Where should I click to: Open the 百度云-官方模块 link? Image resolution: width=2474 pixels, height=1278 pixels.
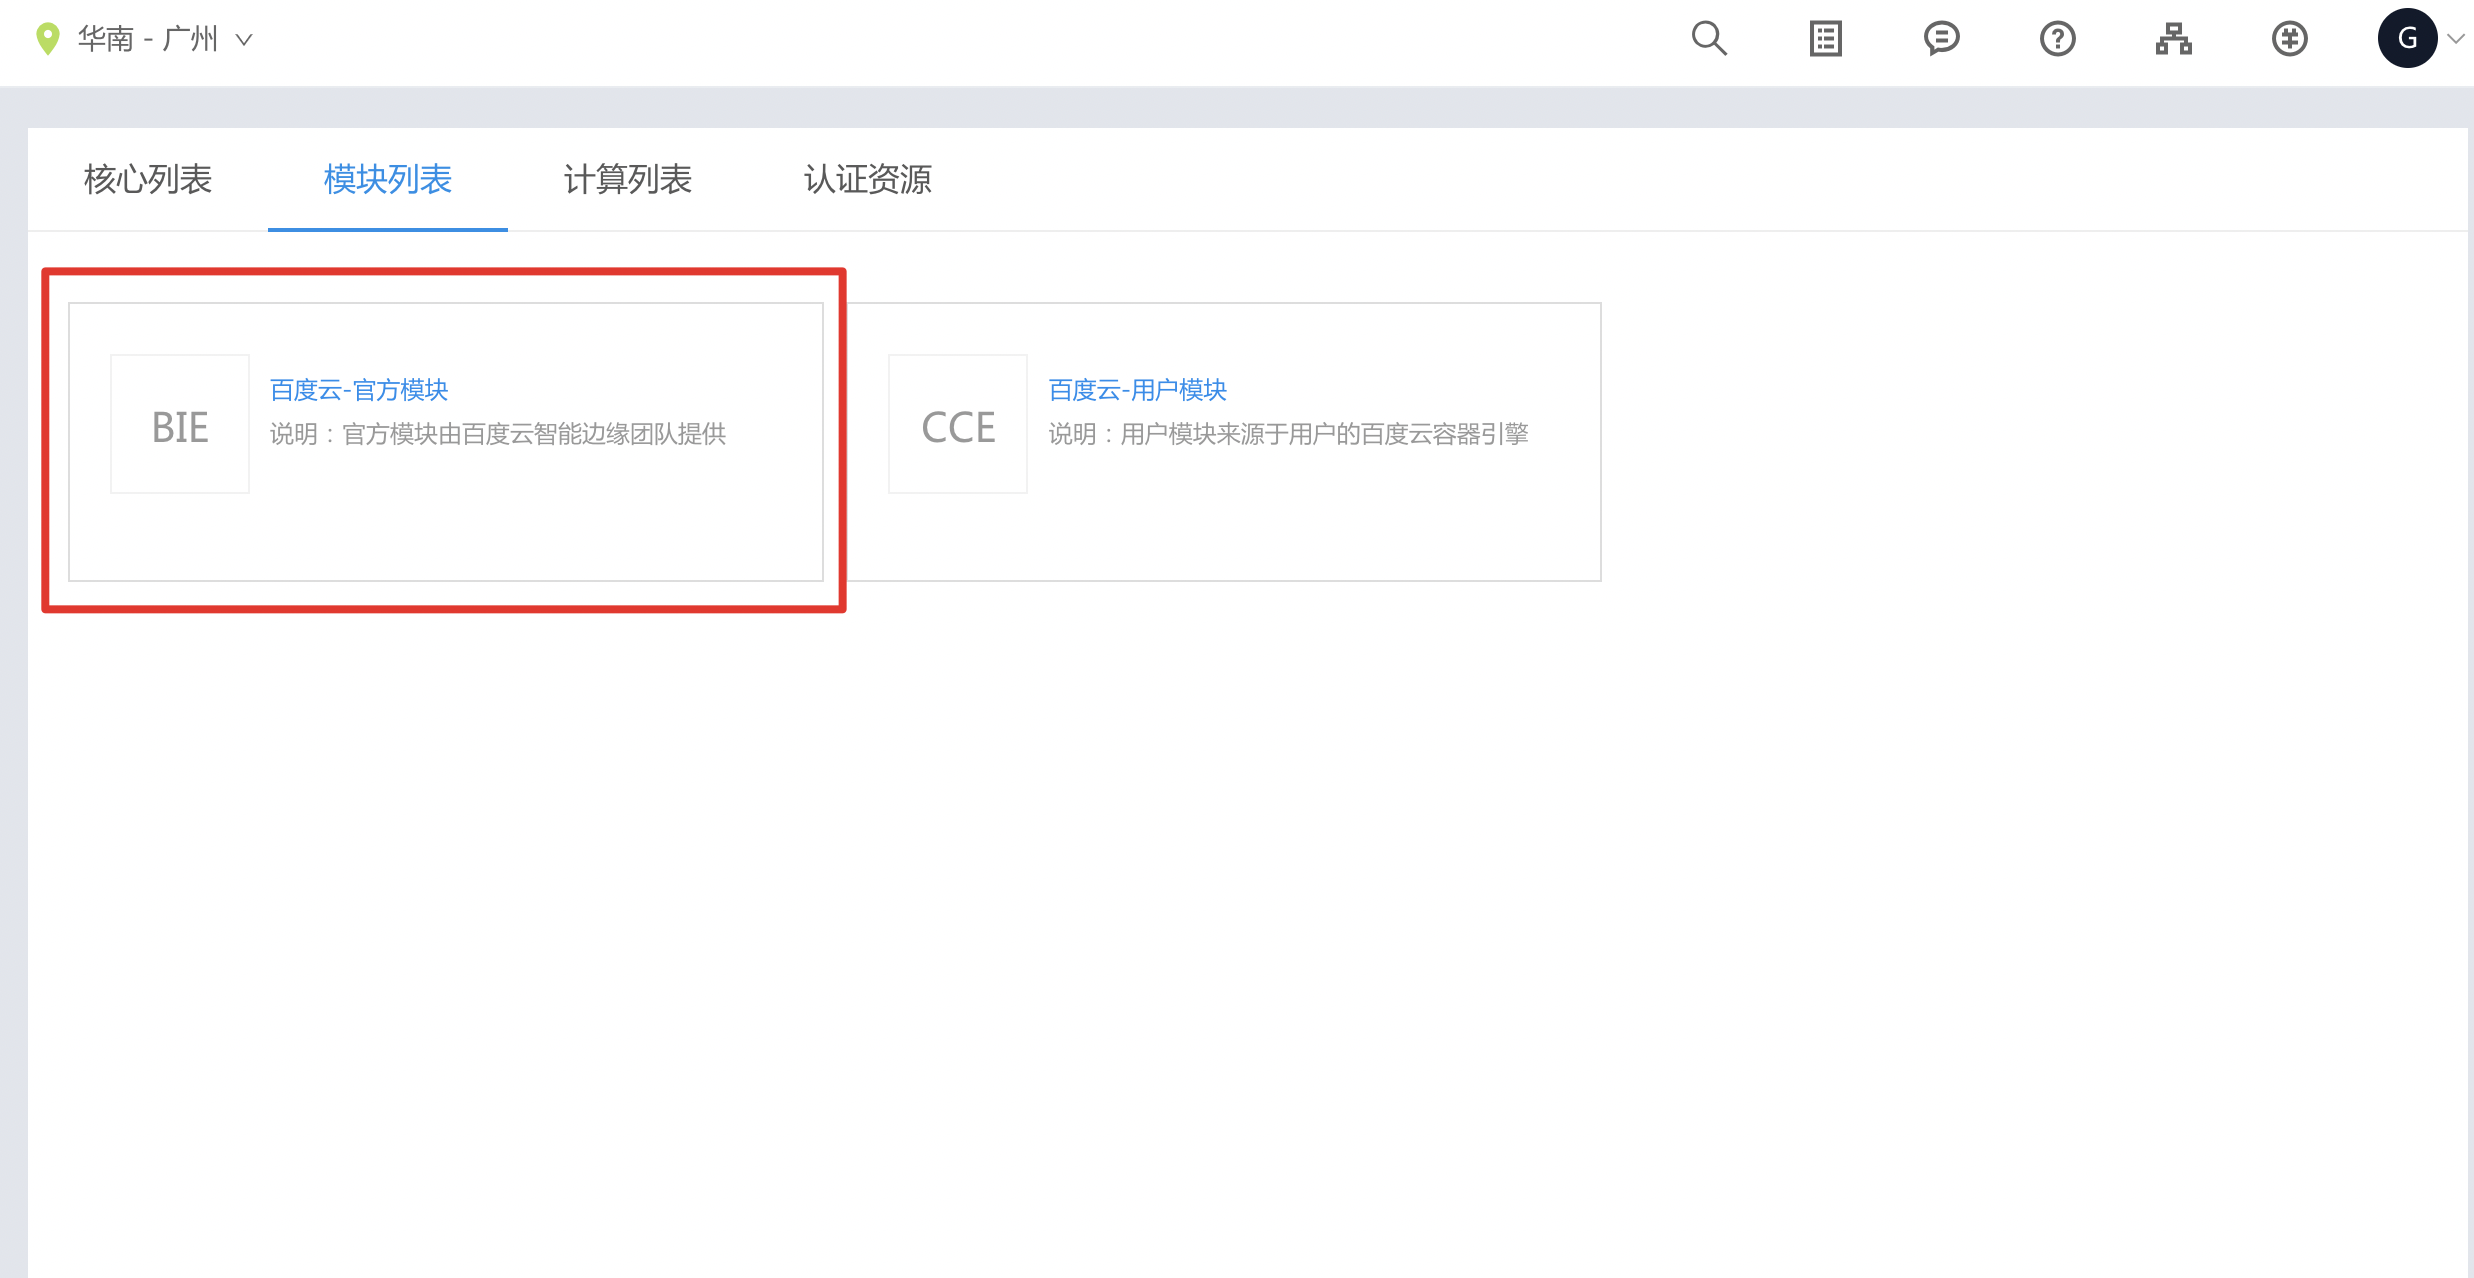click(x=359, y=390)
